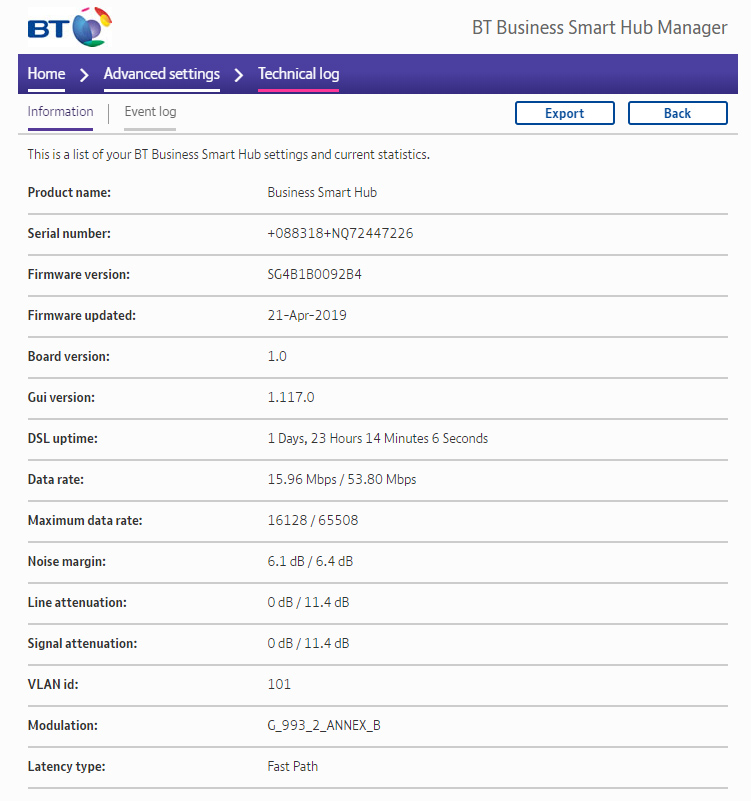This screenshot has height=801, width=751.
Task: Go to Home breadcrumb
Action: tap(46, 74)
